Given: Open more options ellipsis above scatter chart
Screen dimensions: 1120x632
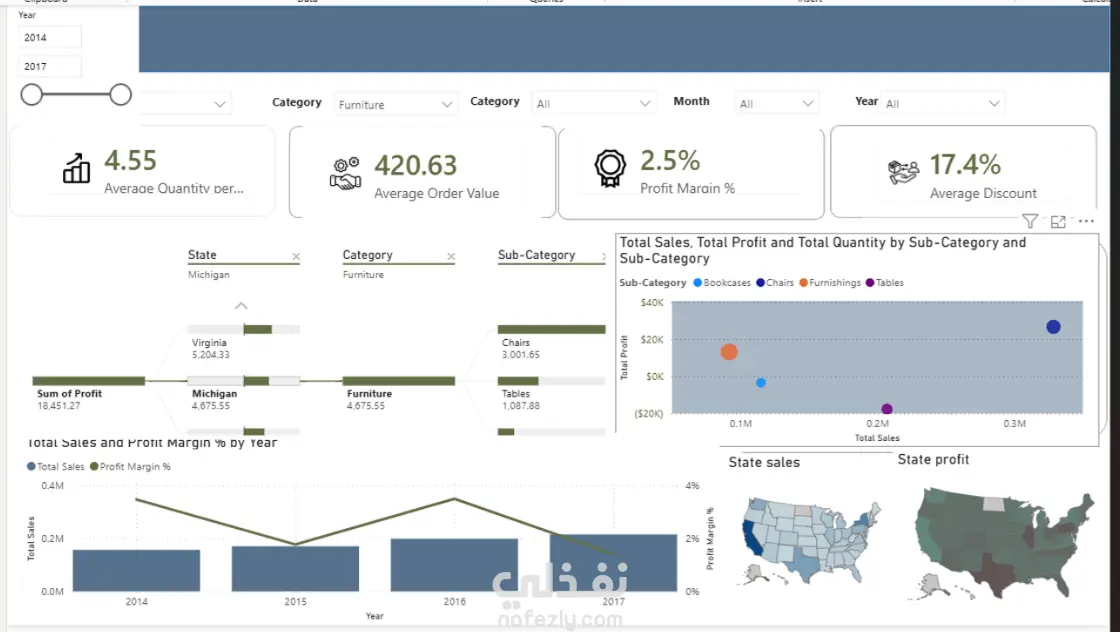Looking at the screenshot, I should coord(1086,221).
